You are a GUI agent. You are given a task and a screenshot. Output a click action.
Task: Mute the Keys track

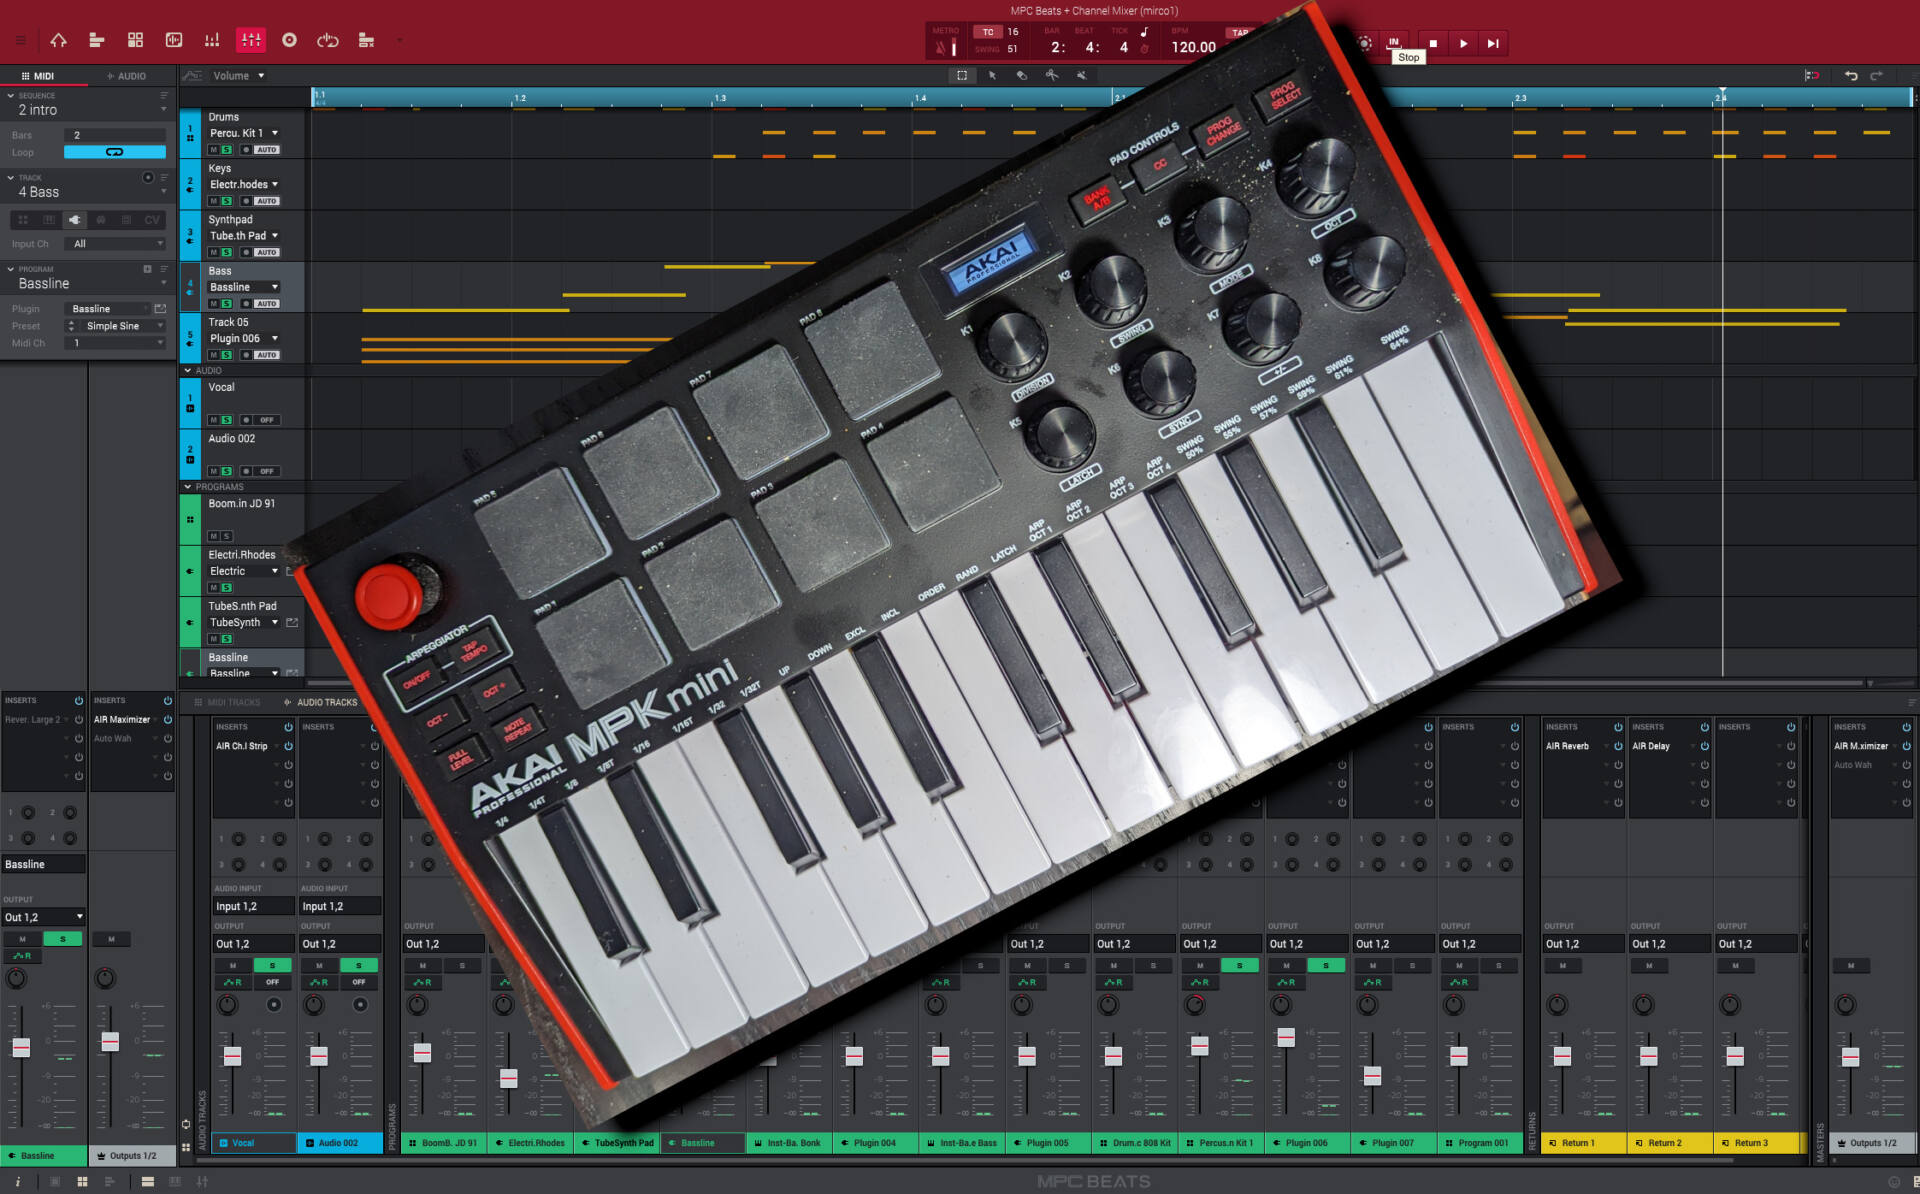click(213, 201)
